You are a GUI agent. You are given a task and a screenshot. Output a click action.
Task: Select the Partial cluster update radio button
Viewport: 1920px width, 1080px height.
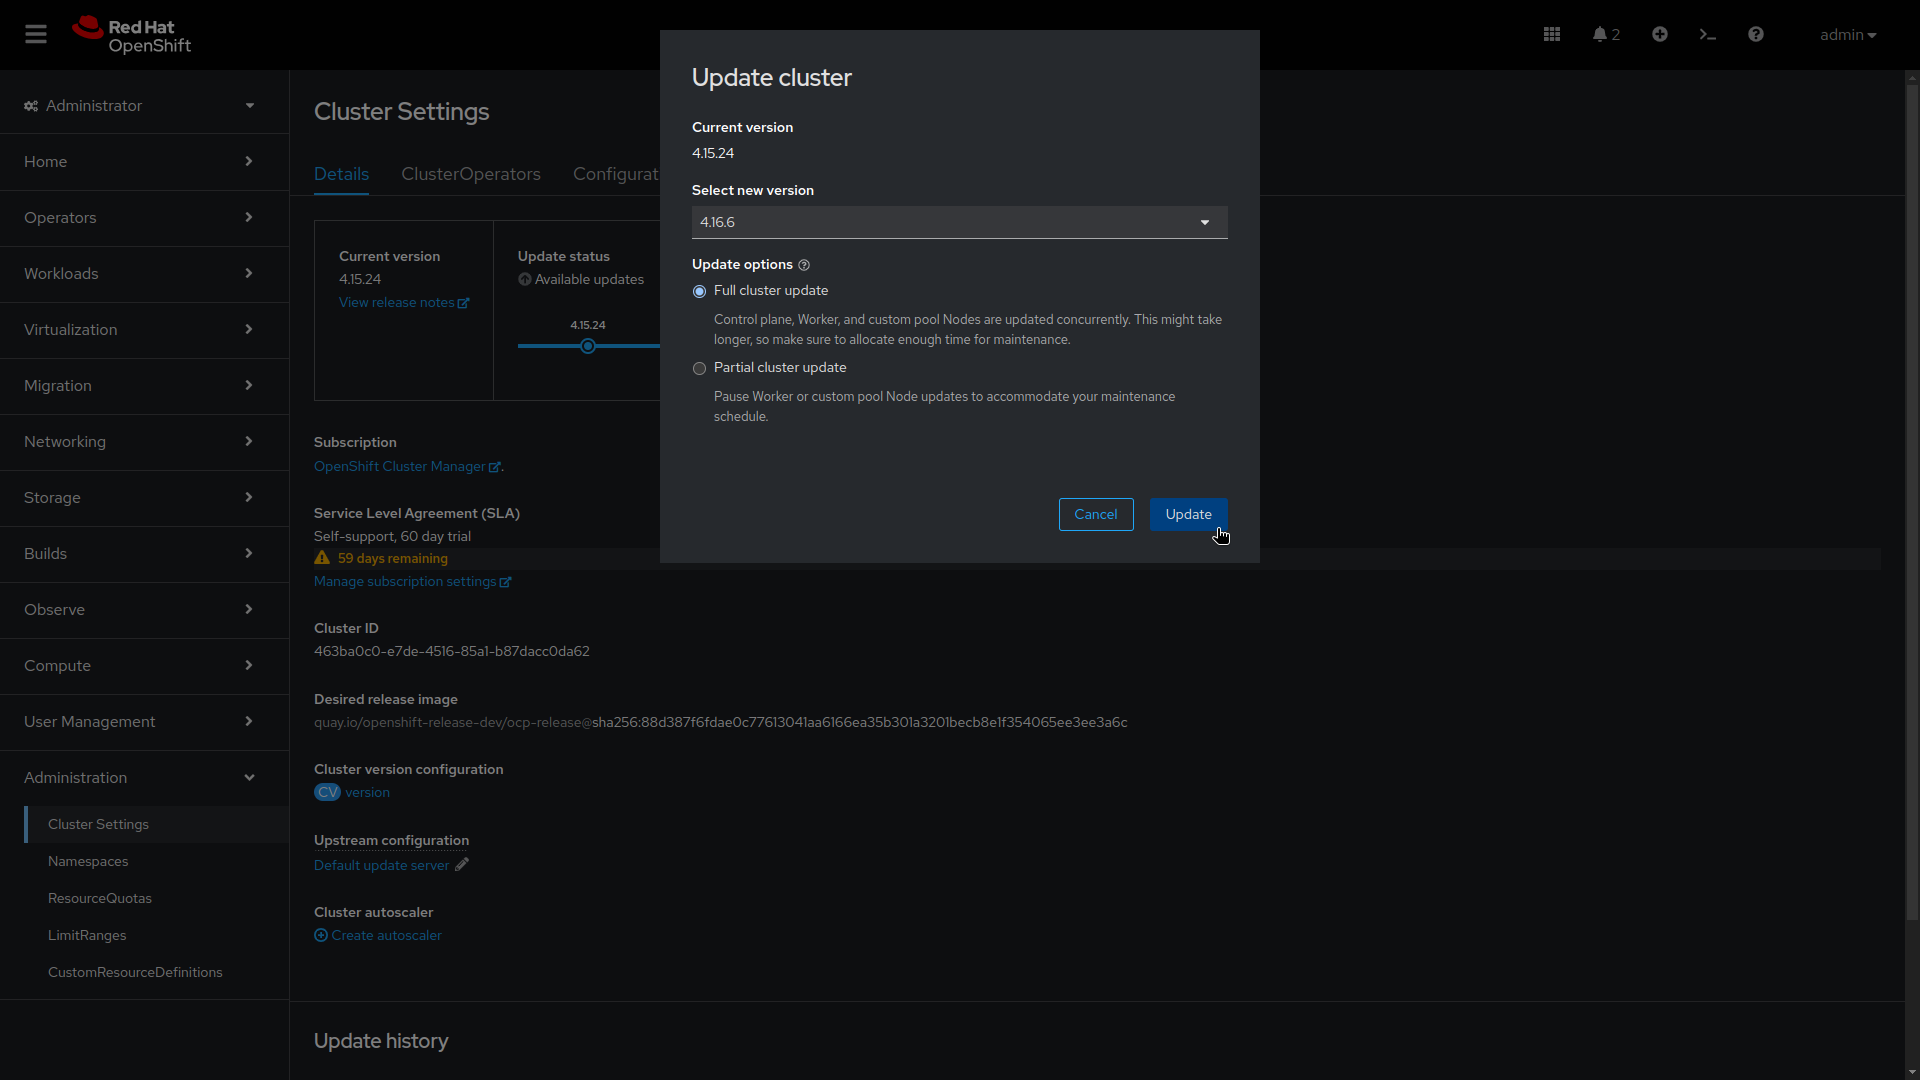point(699,369)
